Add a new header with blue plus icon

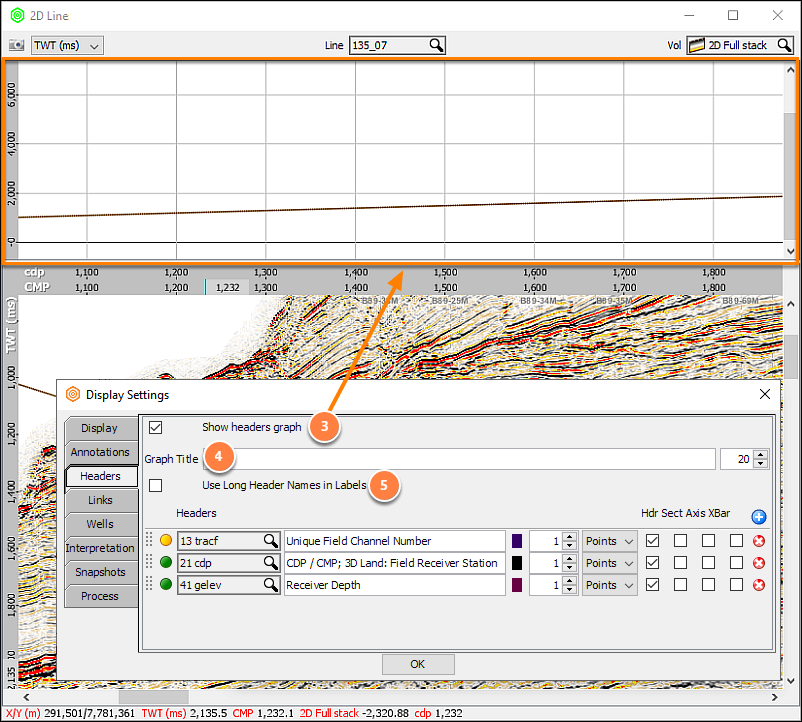click(x=759, y=517)
